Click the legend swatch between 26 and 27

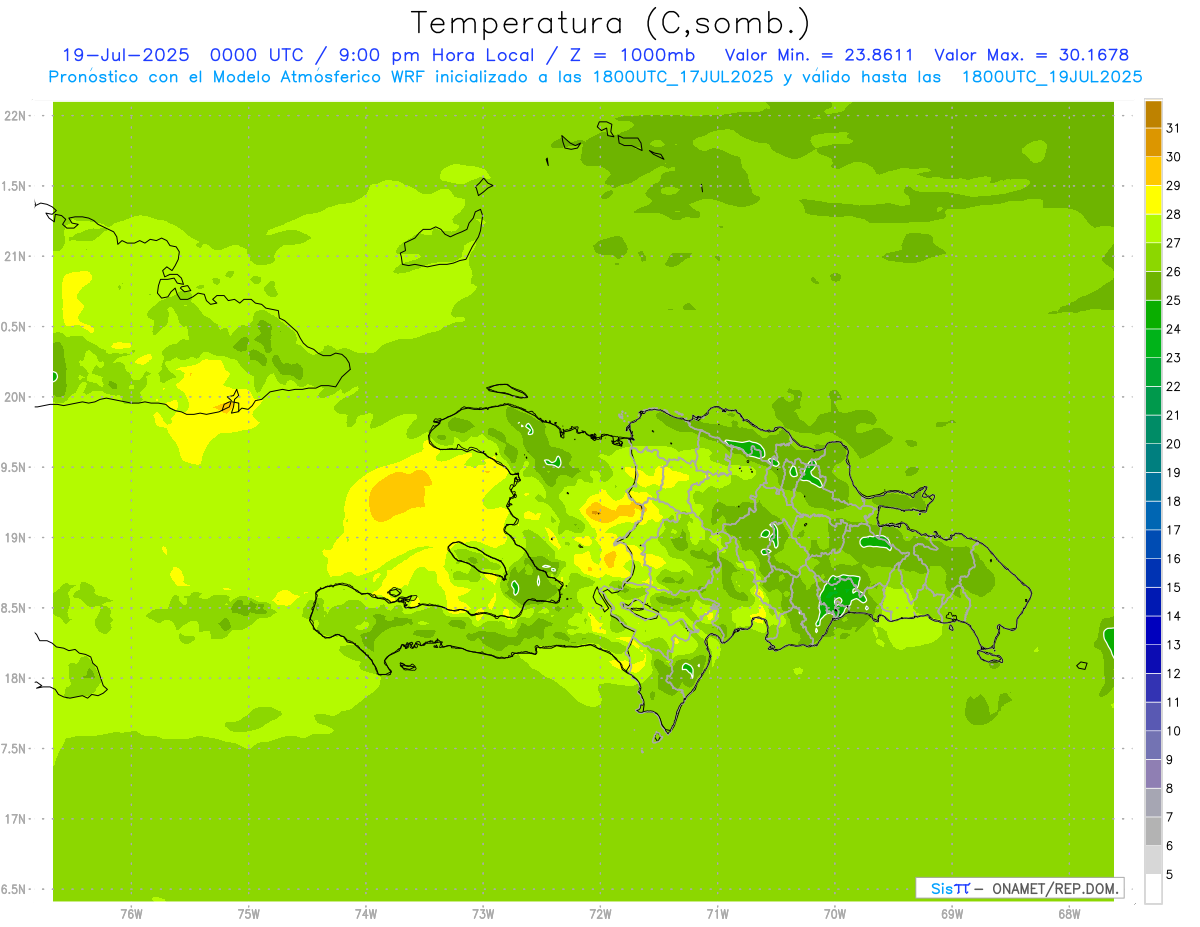point(1153,257)
